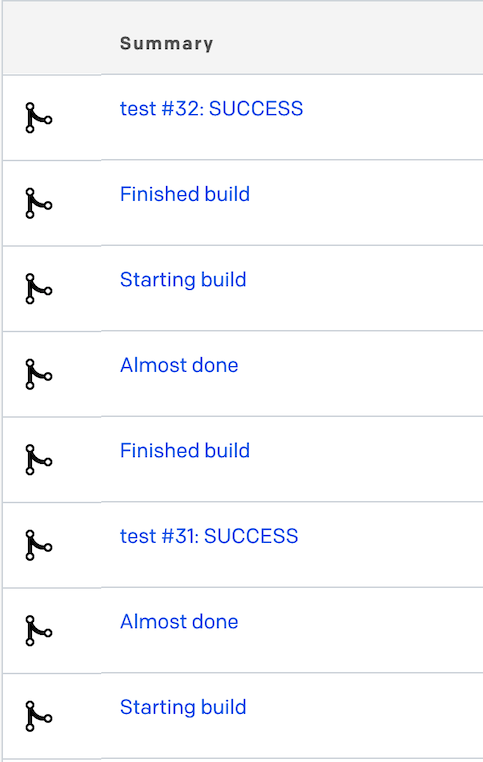Image resolution: width=483 pixels, height=762 pixels.
Task: Open the upper Starting build link
Action: (x=183, y=279)
